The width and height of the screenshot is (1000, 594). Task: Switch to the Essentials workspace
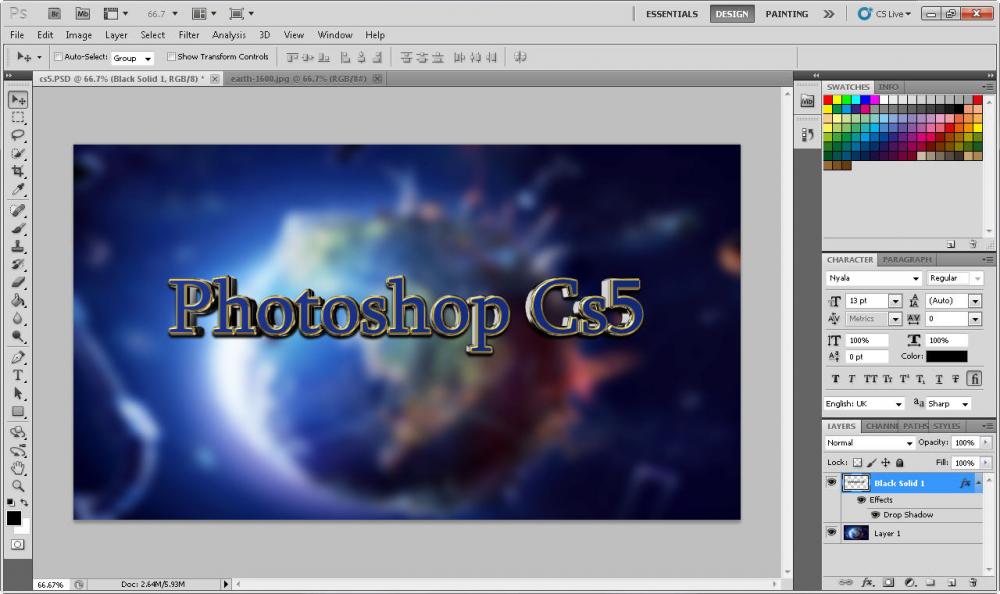point(672,14)
